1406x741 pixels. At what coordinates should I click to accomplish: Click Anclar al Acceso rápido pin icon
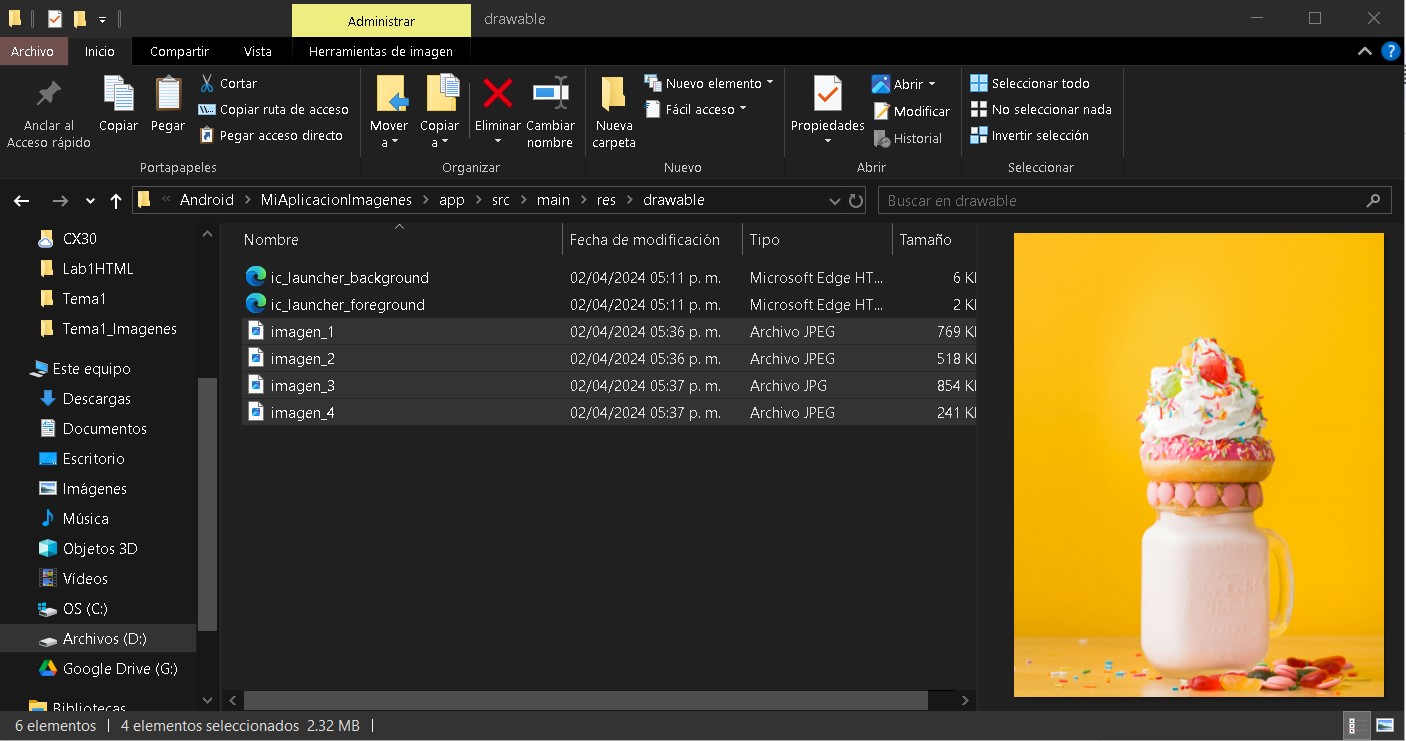(x=48, y=94)
